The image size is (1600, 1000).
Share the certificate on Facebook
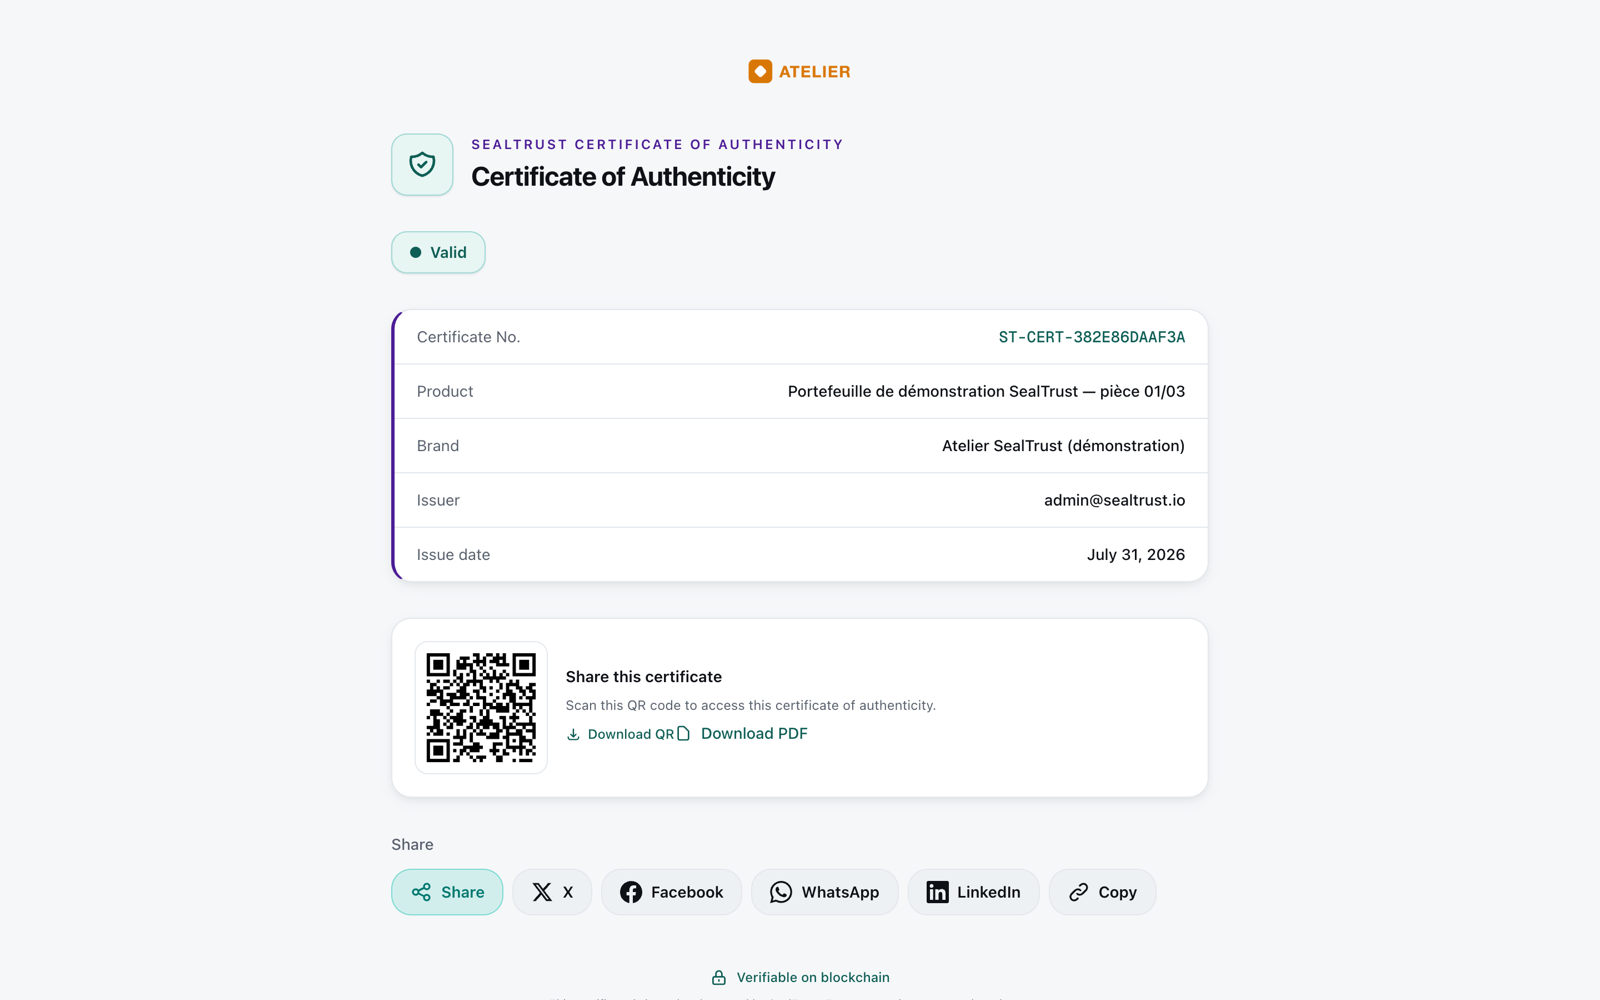pos(671,892)
